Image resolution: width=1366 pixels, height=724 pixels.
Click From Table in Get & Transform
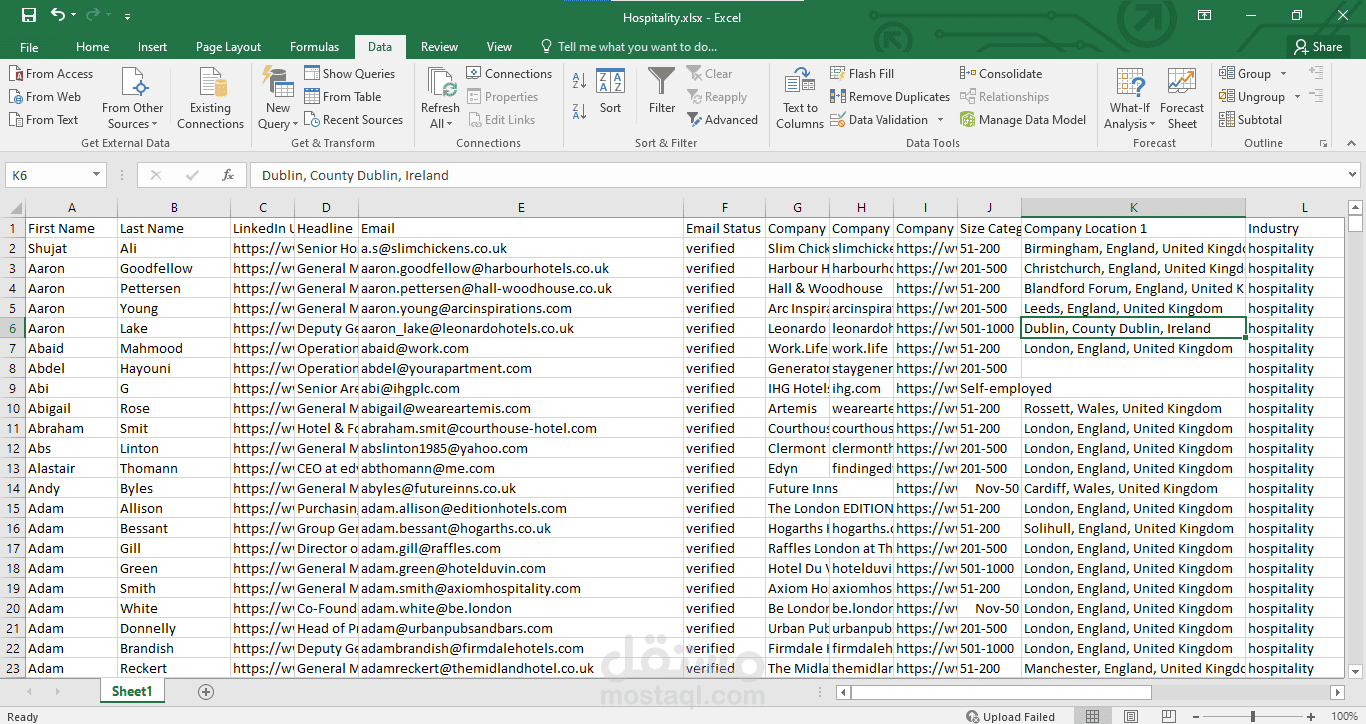[343, 97]
